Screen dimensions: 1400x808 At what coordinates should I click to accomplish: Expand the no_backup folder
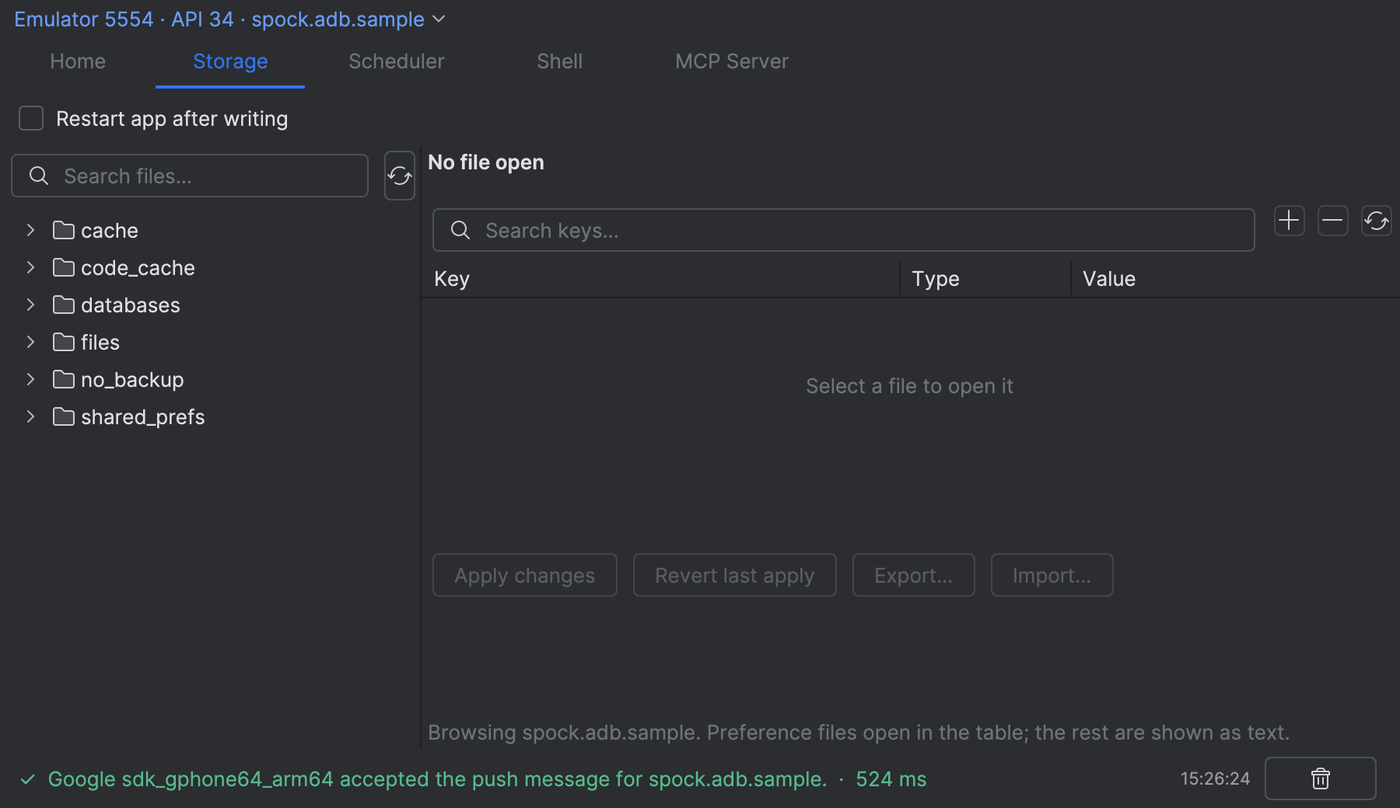click(31, 379)
